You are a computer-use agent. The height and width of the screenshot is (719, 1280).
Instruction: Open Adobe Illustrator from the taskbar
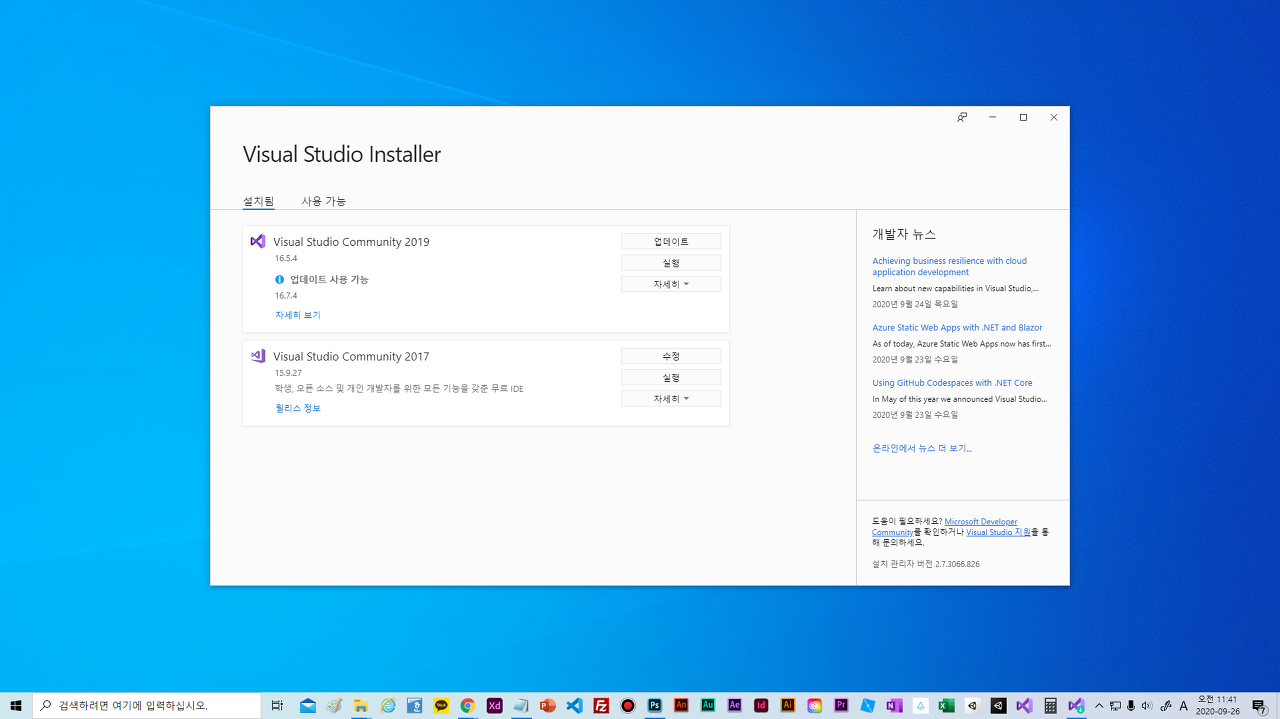[788, 705]
